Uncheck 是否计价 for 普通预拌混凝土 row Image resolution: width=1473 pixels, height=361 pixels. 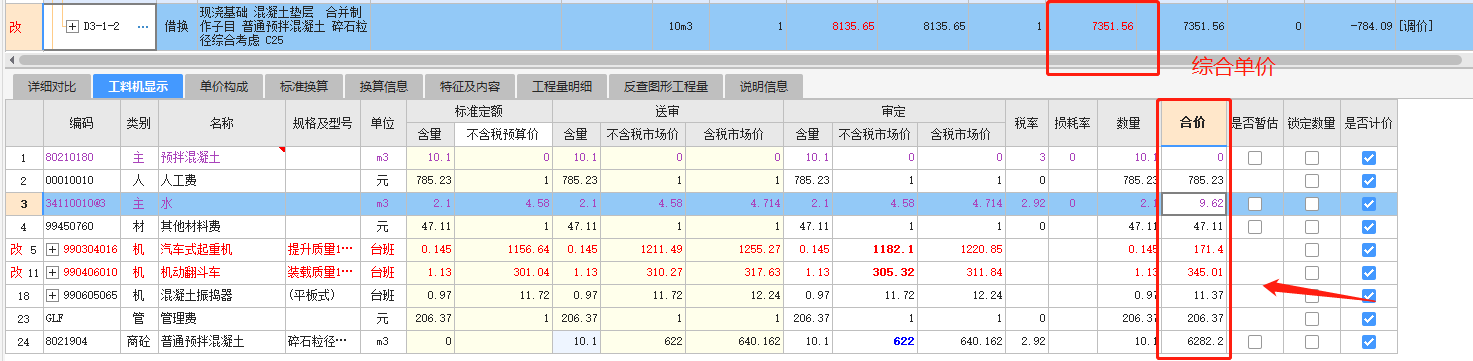(x=1369, y=342)
